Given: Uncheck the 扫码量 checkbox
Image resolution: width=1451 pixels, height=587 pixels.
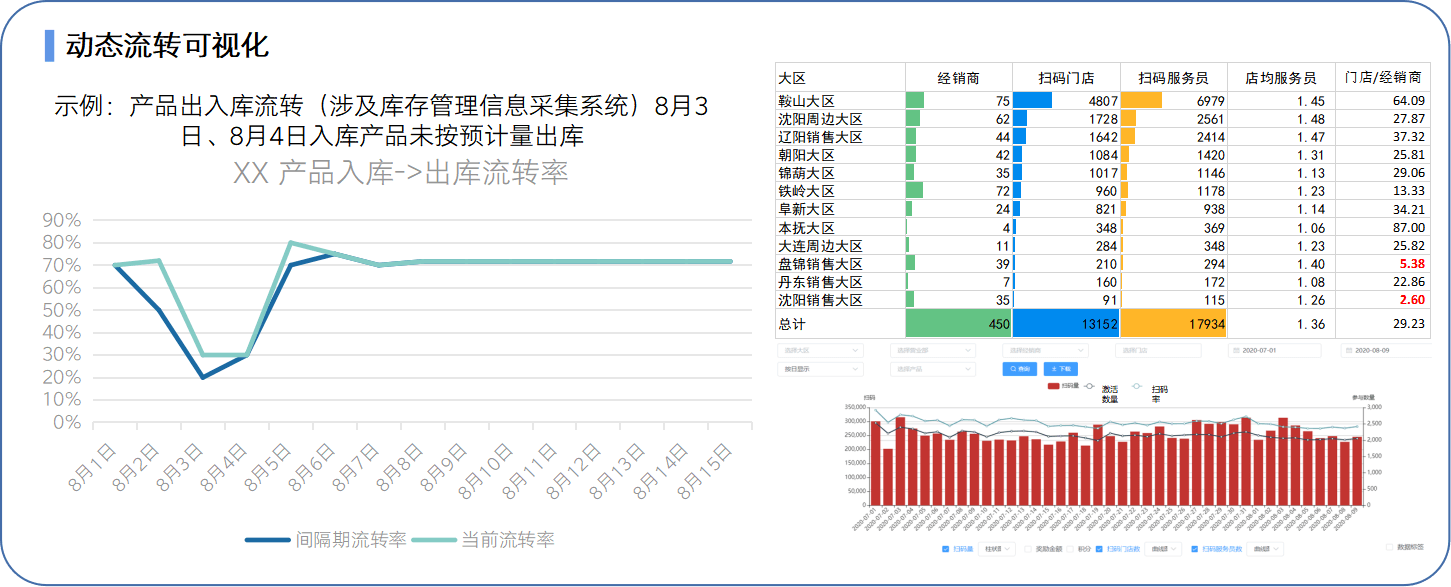Looking at the screenshot, I should (946, 549).
